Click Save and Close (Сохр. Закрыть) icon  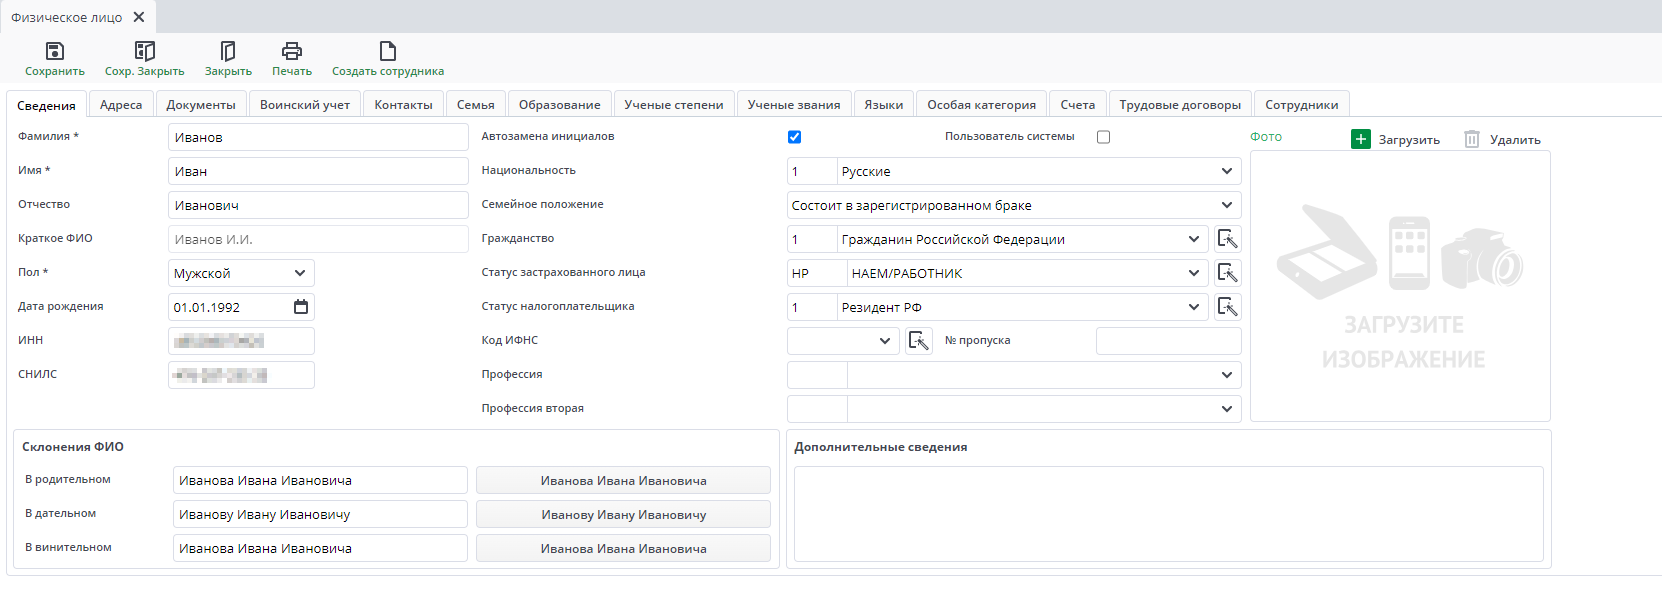[x=144, y=51]
